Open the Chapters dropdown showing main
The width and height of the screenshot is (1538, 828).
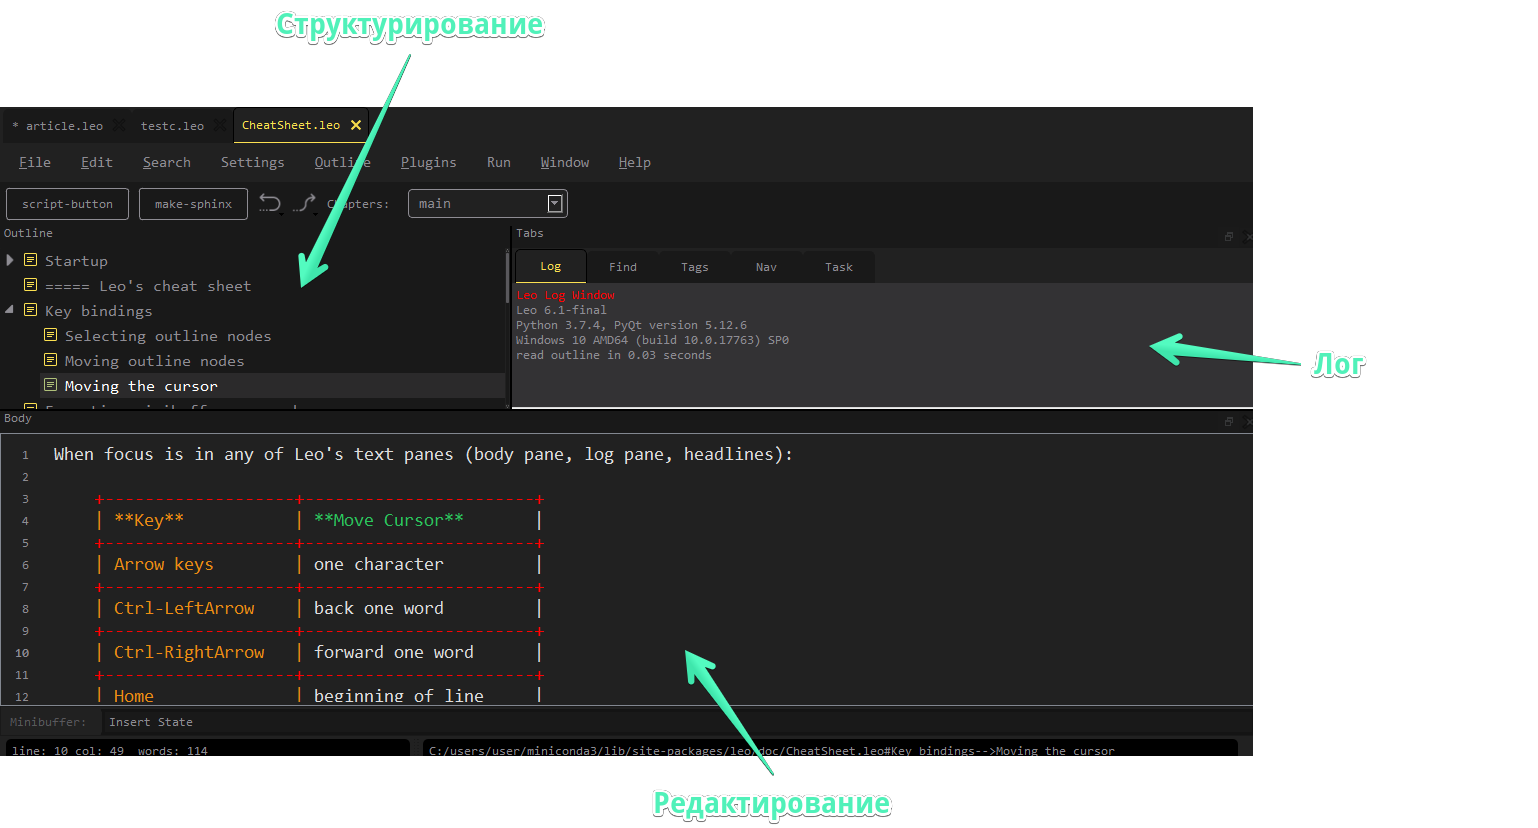(488, 203)
